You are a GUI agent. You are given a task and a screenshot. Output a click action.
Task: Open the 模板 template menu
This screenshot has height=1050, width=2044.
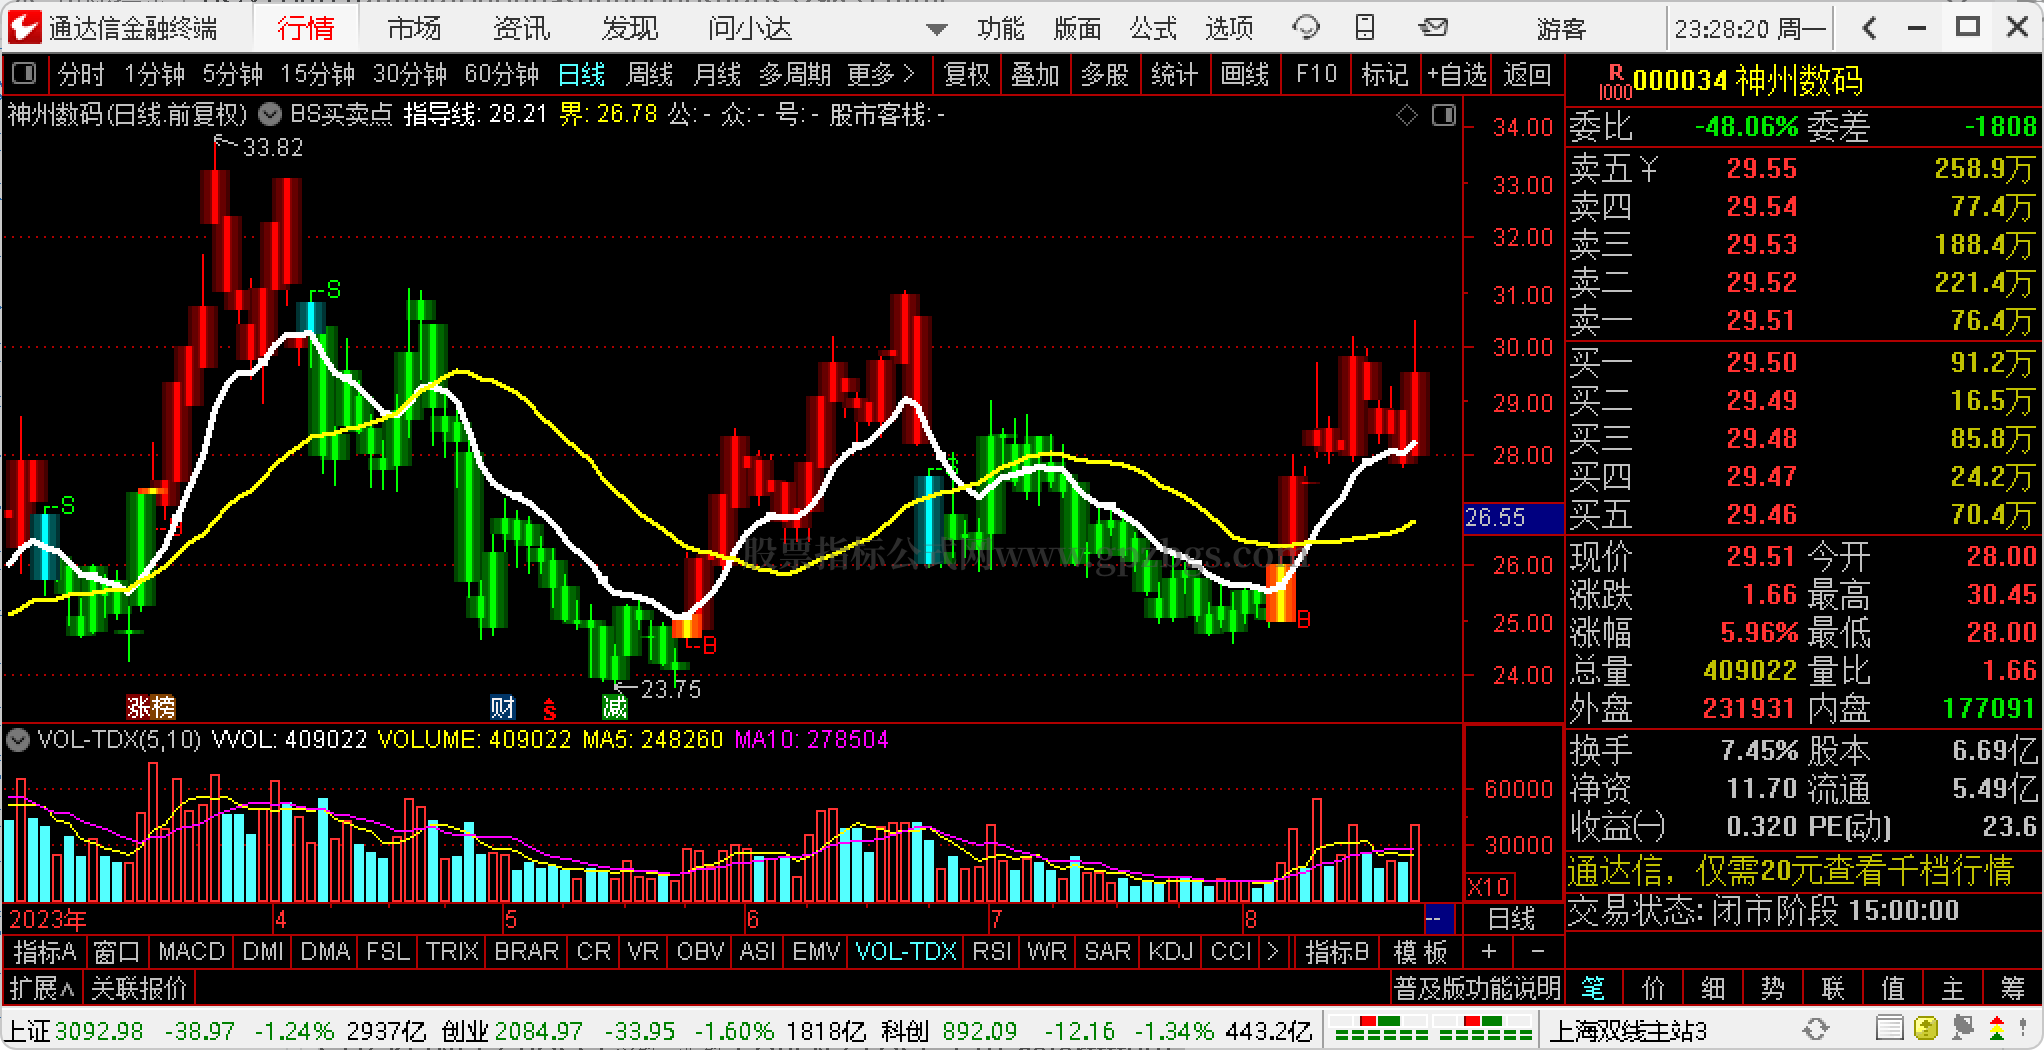point(1420,952)
